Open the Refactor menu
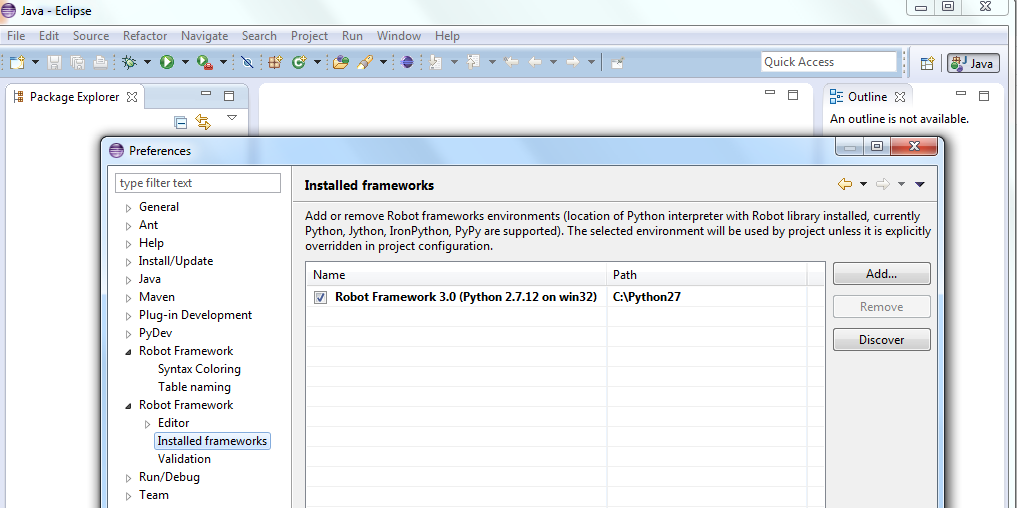The width and height of the screenshot is (1017, 508). click(145, 36)
